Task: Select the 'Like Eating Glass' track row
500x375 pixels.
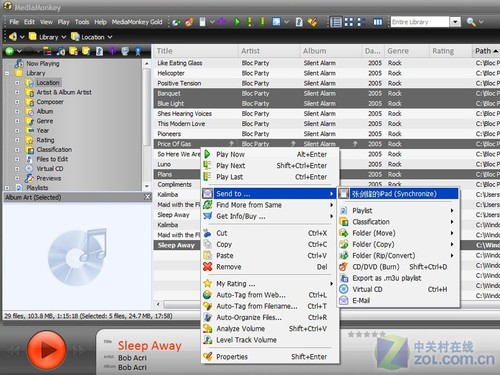Action: tap(326, 63)
